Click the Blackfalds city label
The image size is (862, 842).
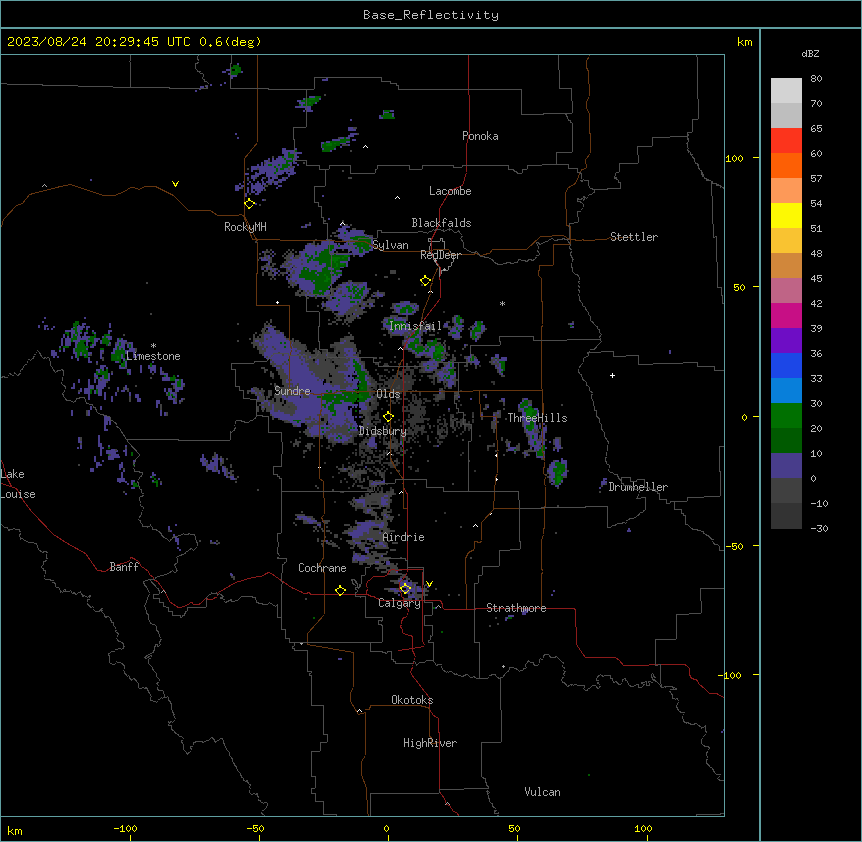441,223
